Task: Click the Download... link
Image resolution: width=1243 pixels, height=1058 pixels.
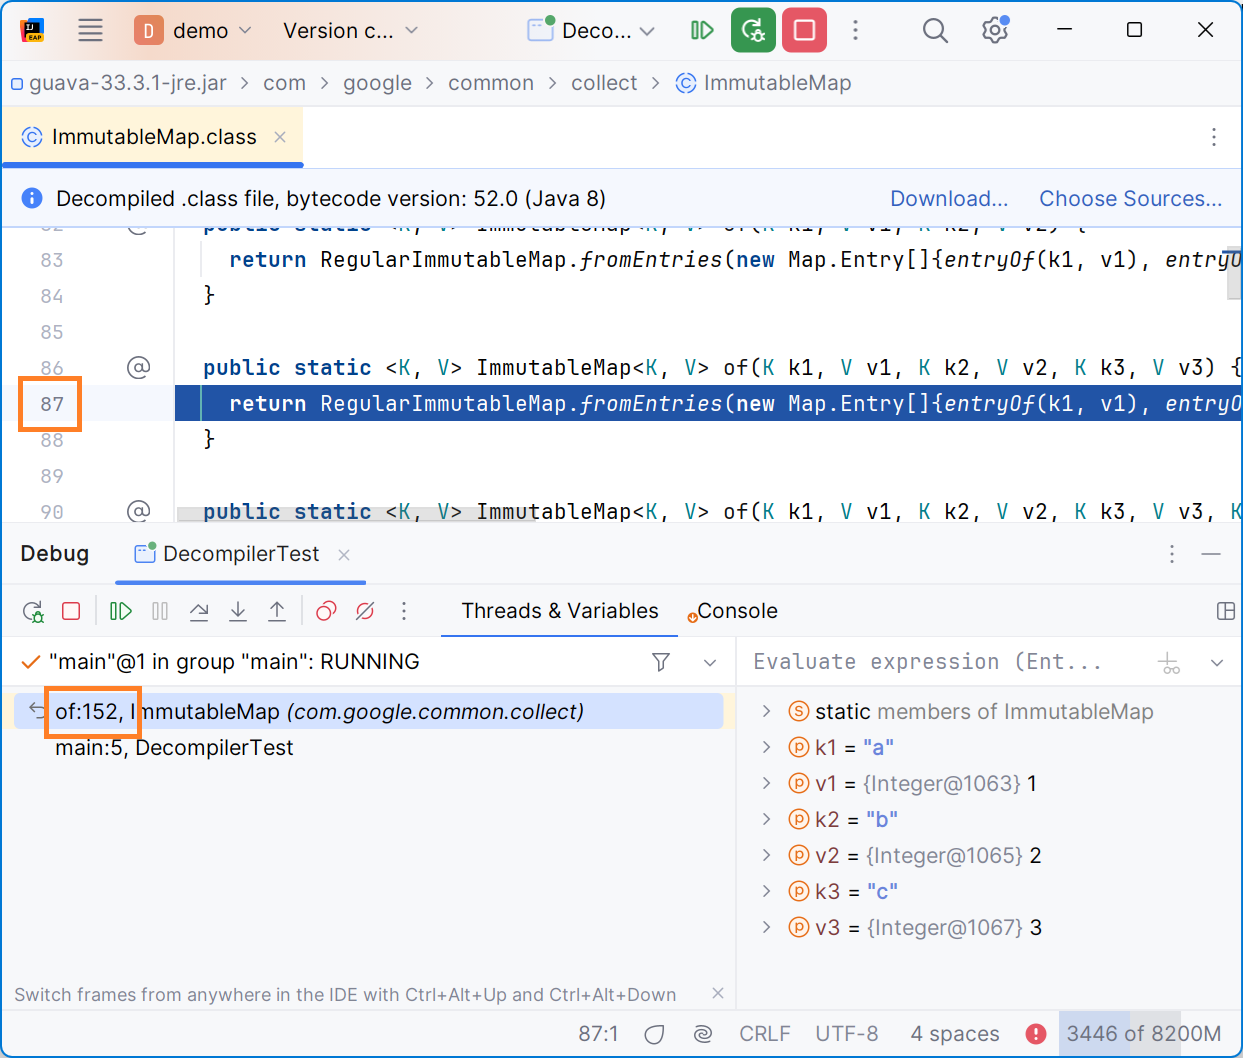Action: pyautogui.click(x=949, y=198)
